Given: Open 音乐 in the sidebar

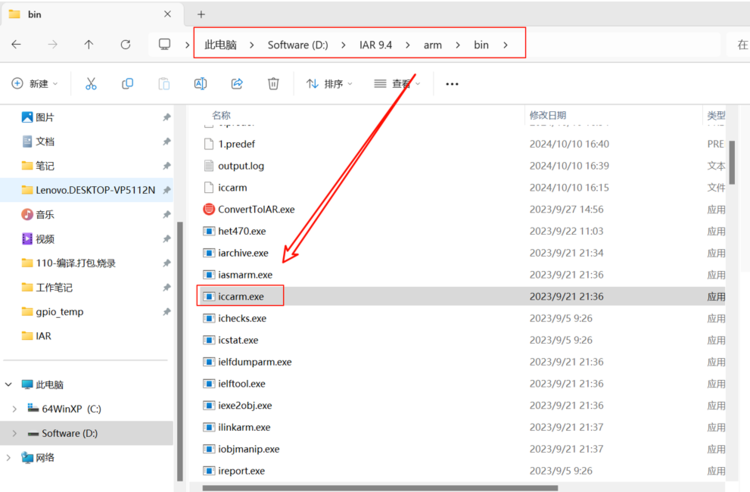Looking at the screenshot, I should [44, 215].
